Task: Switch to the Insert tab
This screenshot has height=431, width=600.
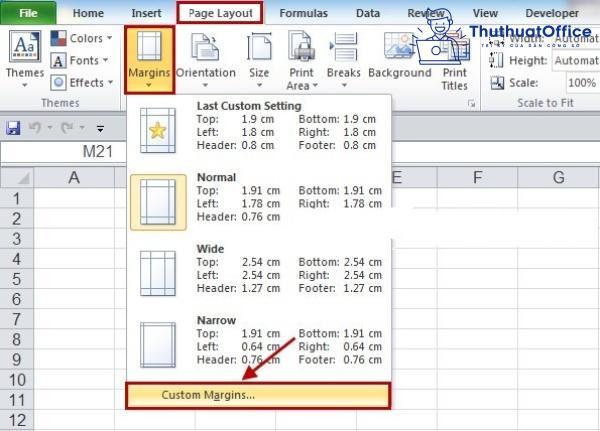Action: (146, 13)
